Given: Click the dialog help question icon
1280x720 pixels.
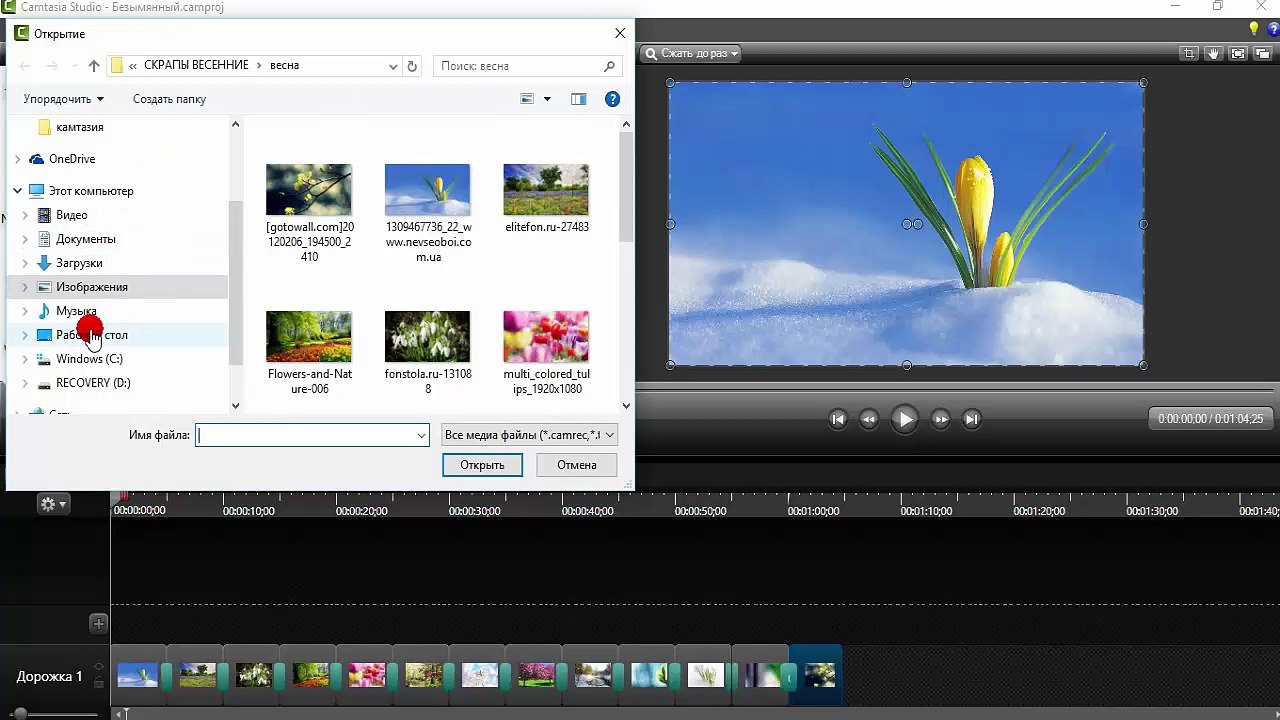Looking at the screenshot, I should click(612, 99).
